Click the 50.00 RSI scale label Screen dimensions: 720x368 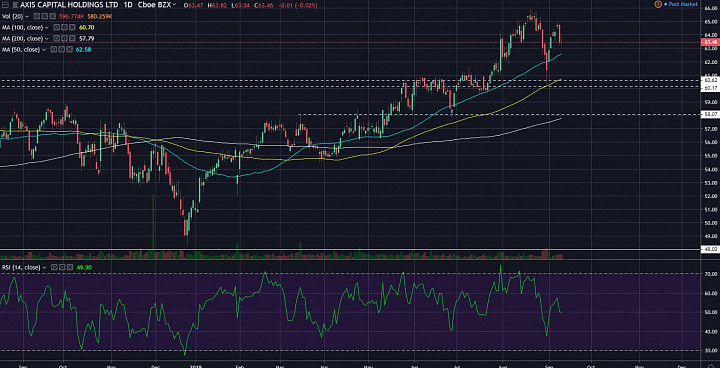(x=711, y=312)
